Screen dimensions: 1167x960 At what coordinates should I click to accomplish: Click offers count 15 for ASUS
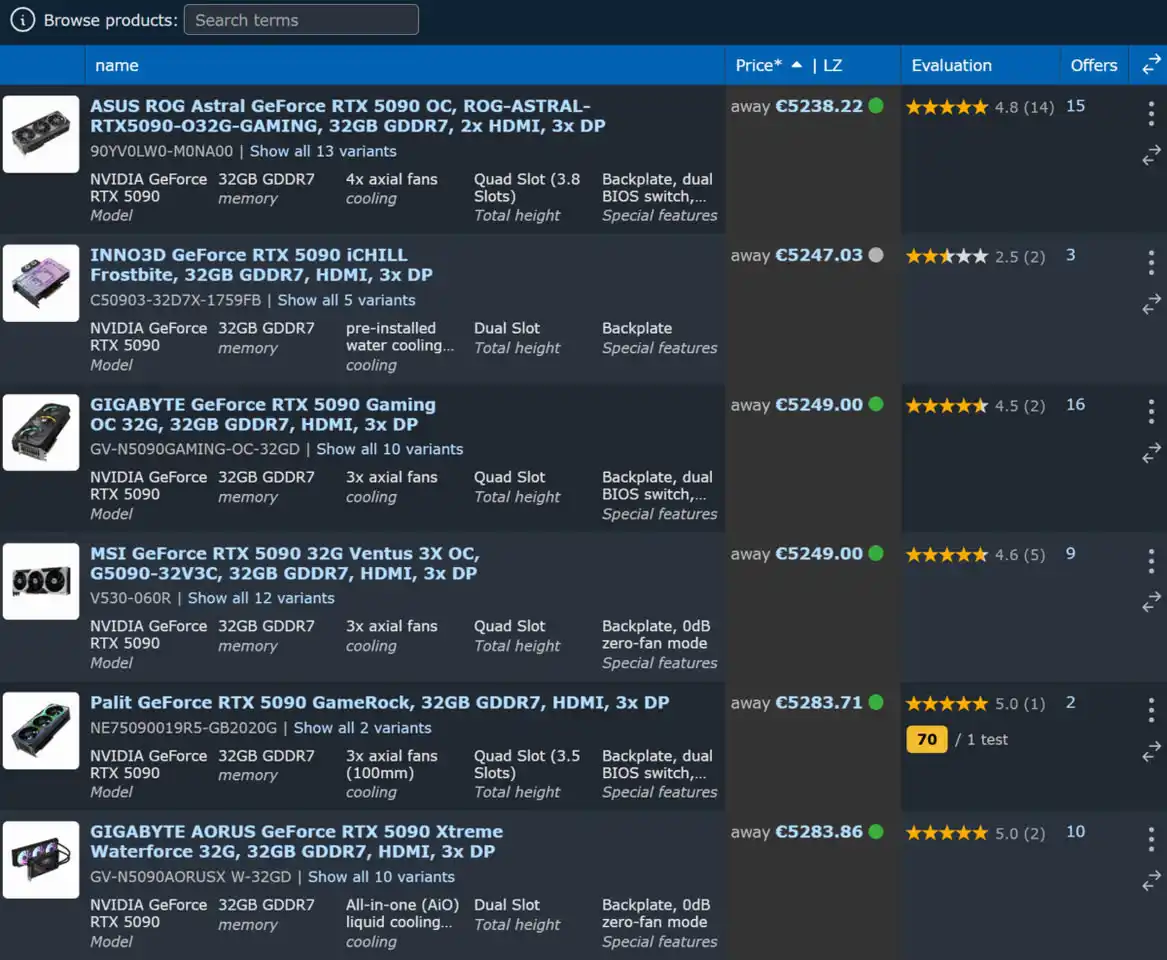click(x=1075, y=106)
